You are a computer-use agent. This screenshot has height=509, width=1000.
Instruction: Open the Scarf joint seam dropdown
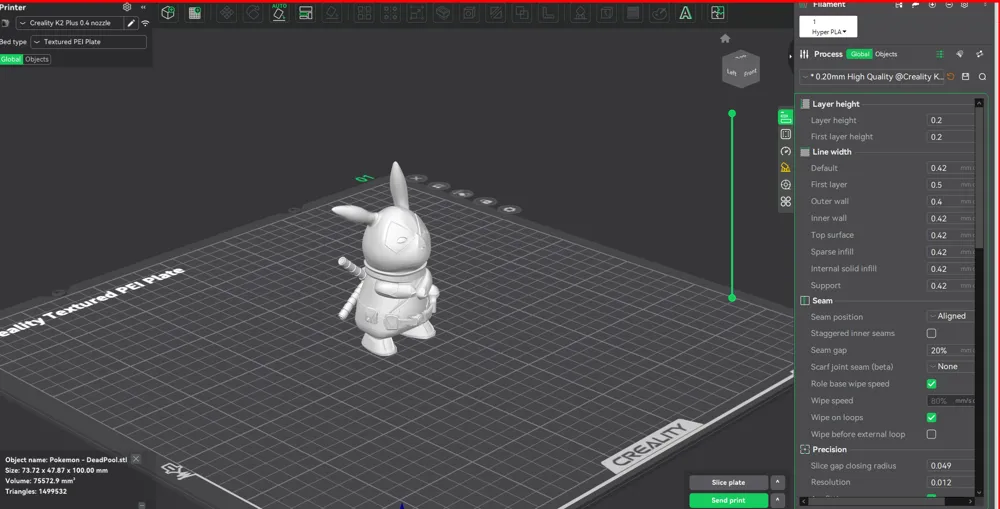(950, 367)
